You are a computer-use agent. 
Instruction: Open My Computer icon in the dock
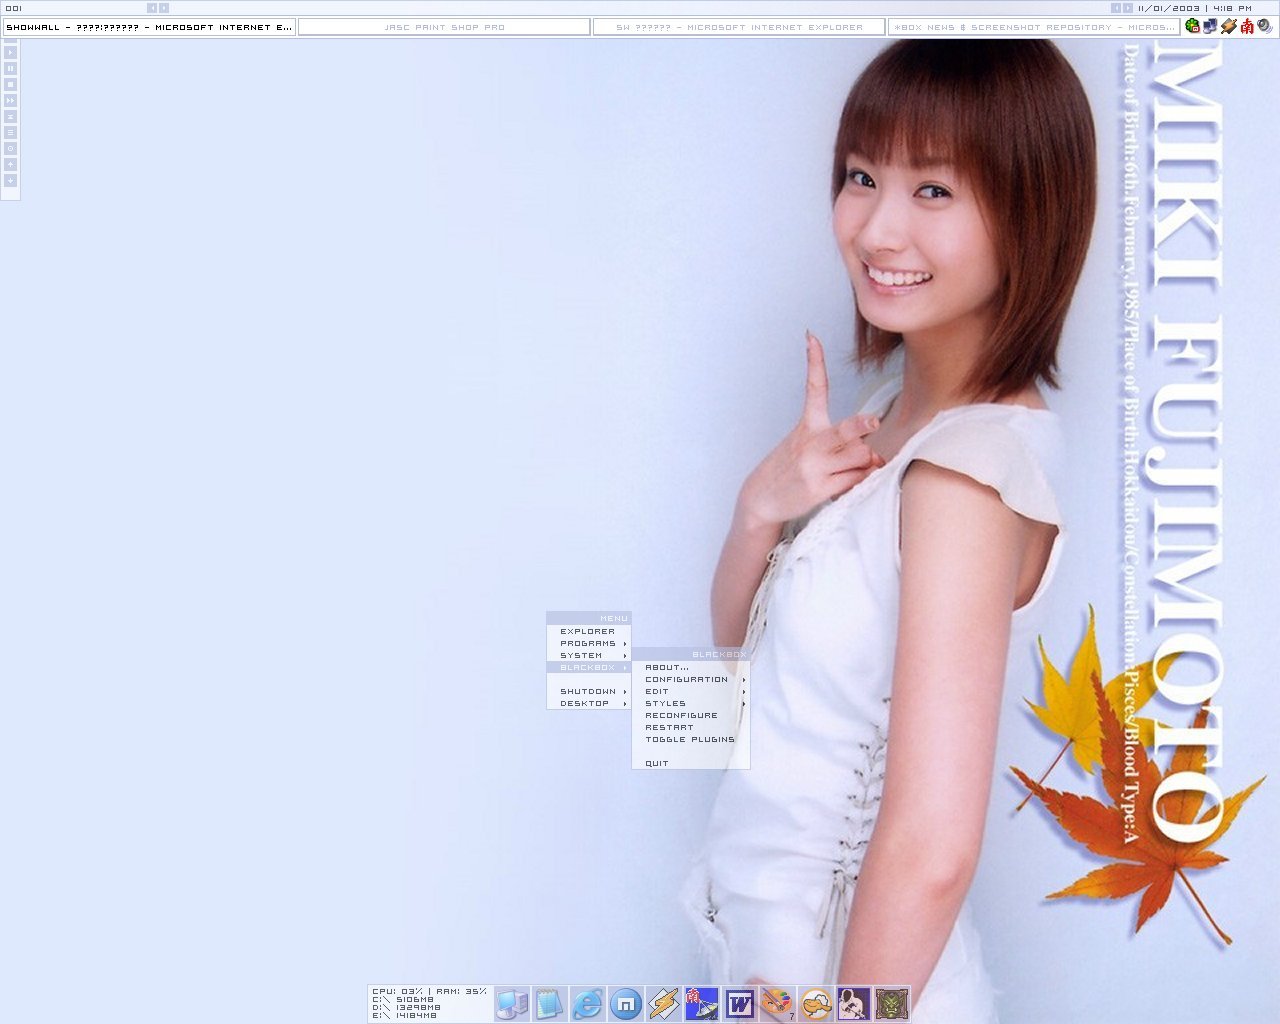512,1003
